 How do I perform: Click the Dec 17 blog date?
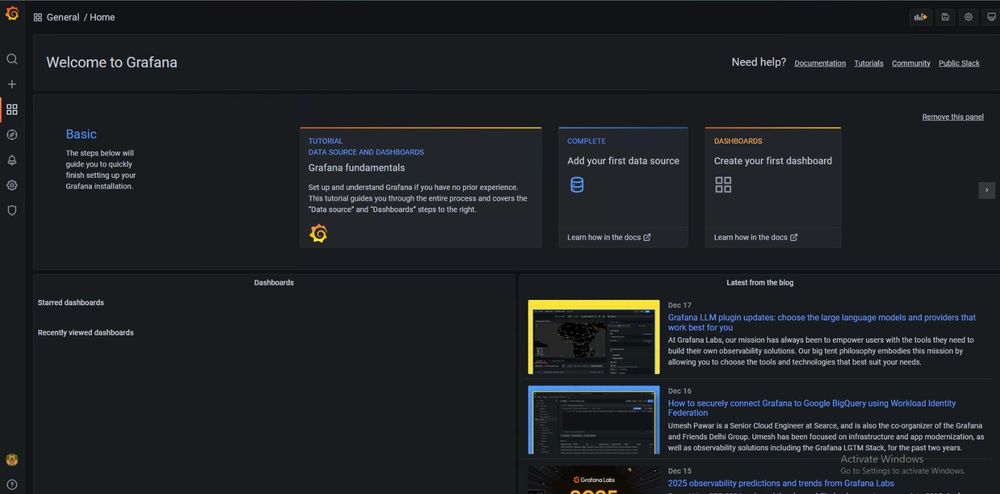pos(679,305)
